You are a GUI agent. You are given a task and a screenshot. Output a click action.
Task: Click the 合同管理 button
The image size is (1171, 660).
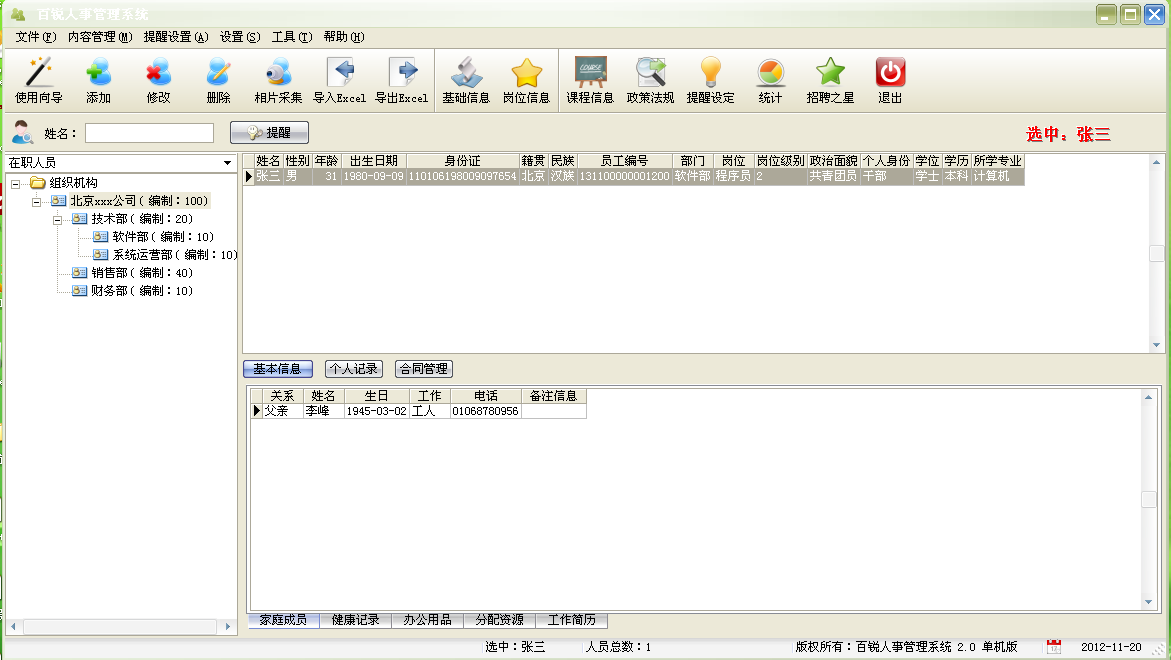[423, 369]
